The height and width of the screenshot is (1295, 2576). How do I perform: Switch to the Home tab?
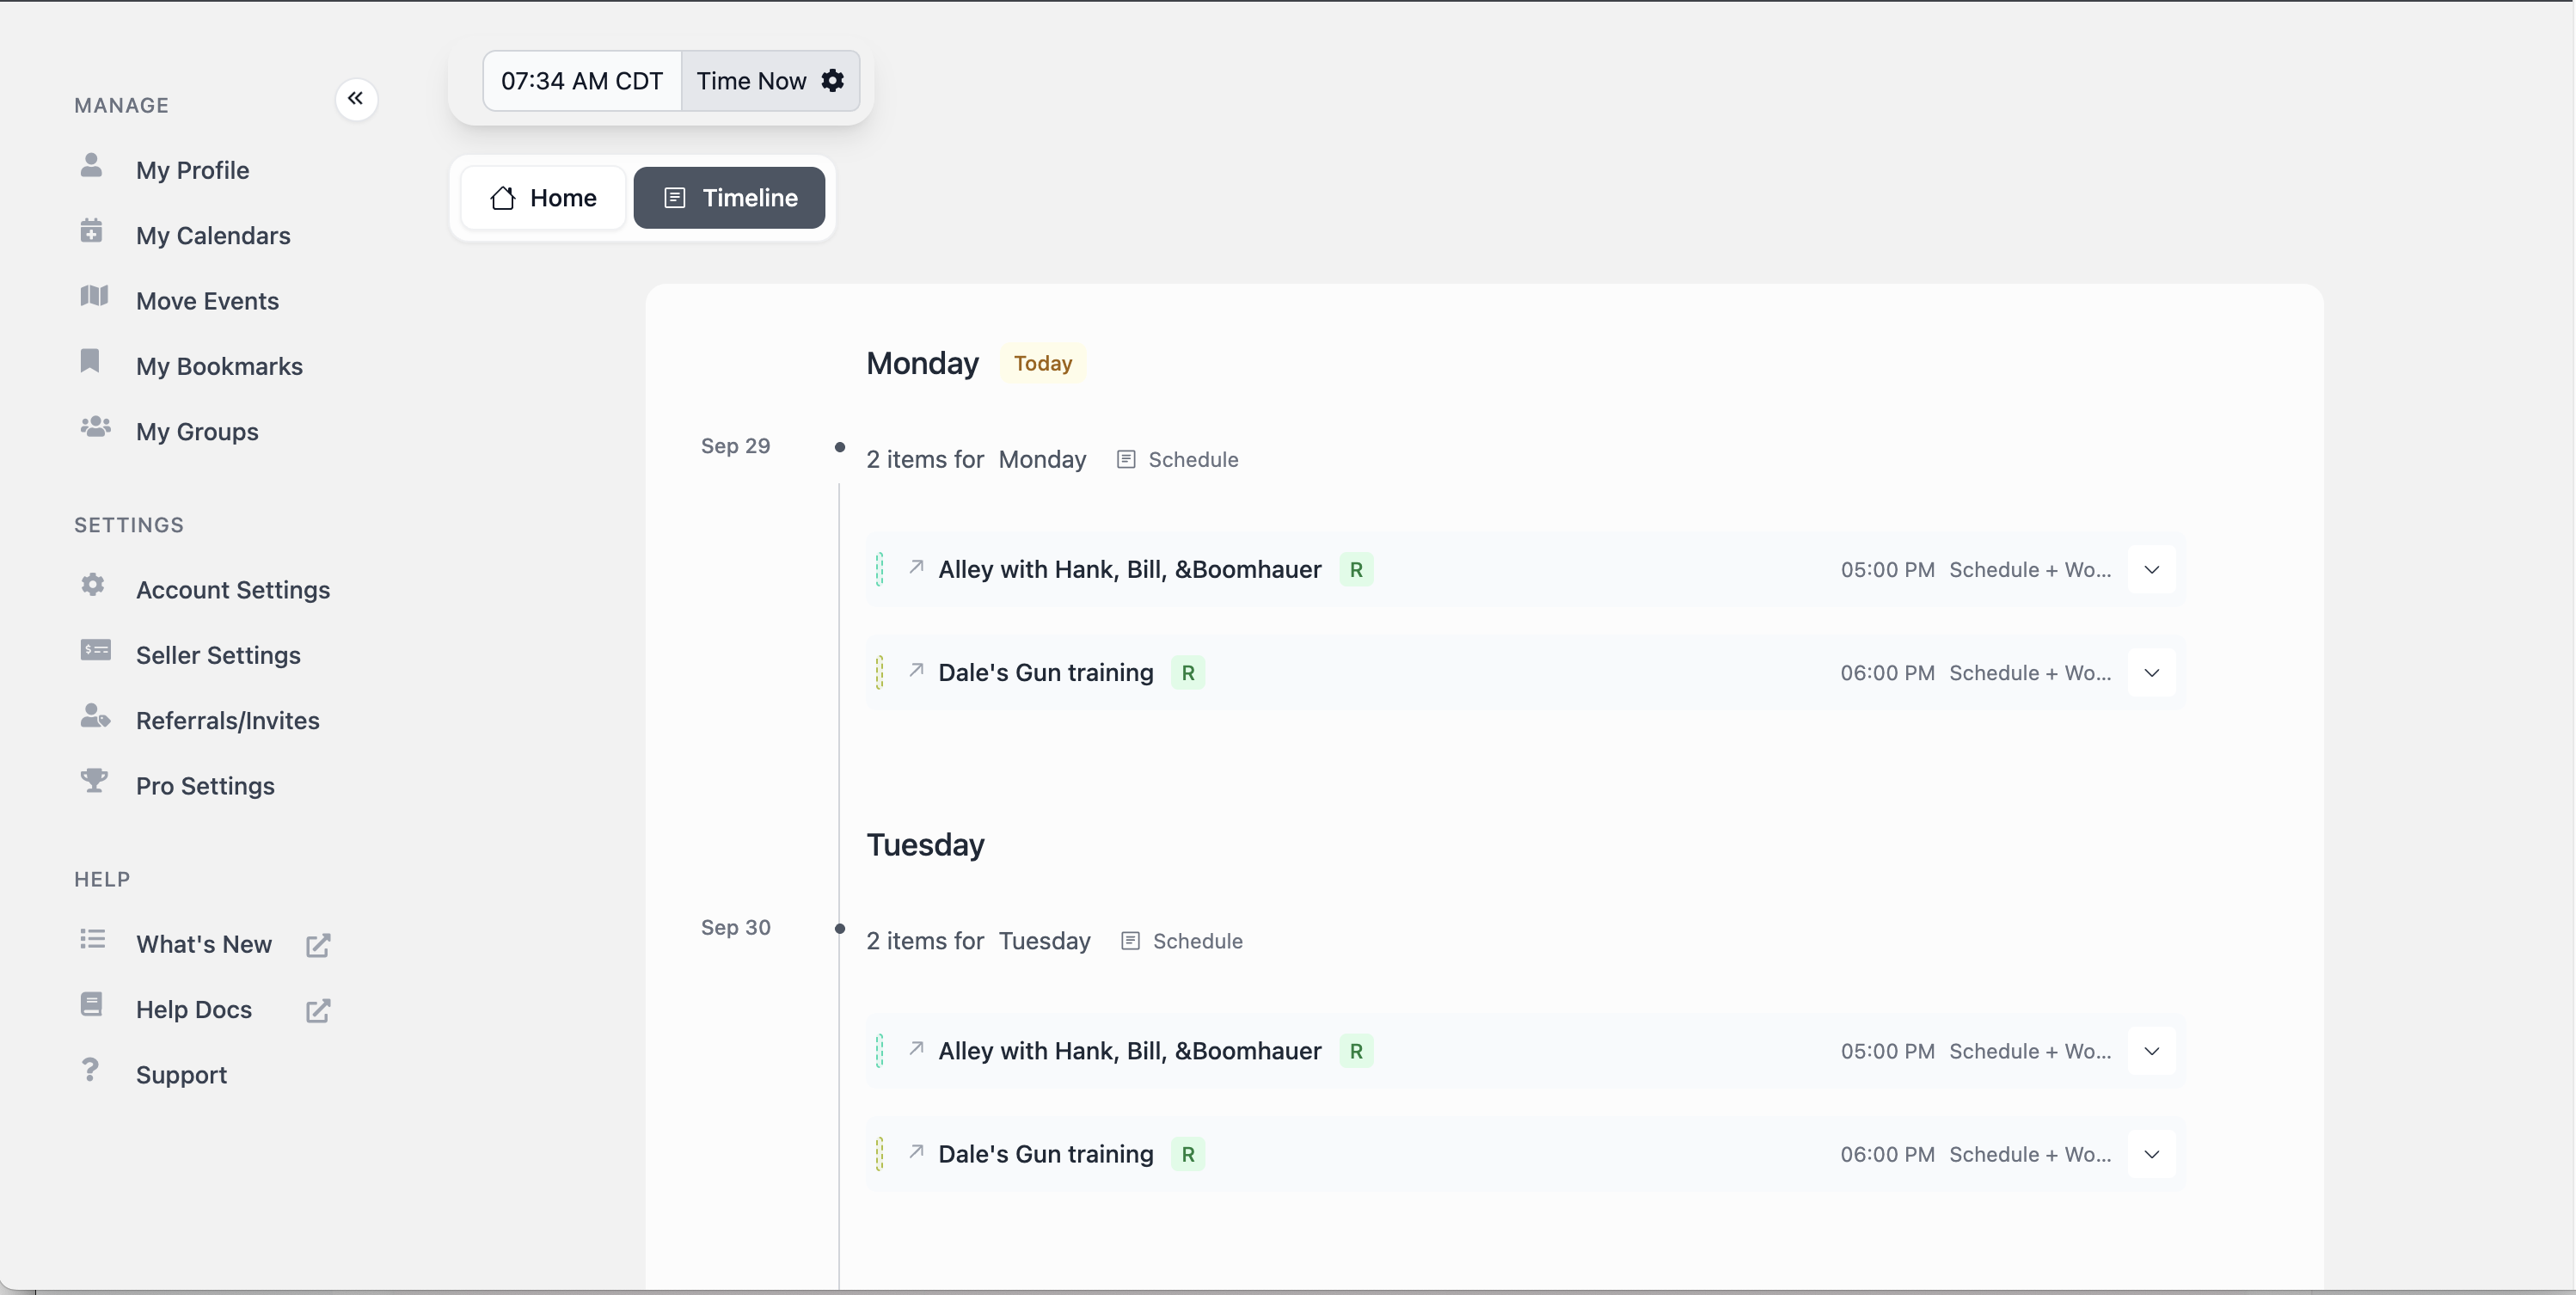(543, 197)
